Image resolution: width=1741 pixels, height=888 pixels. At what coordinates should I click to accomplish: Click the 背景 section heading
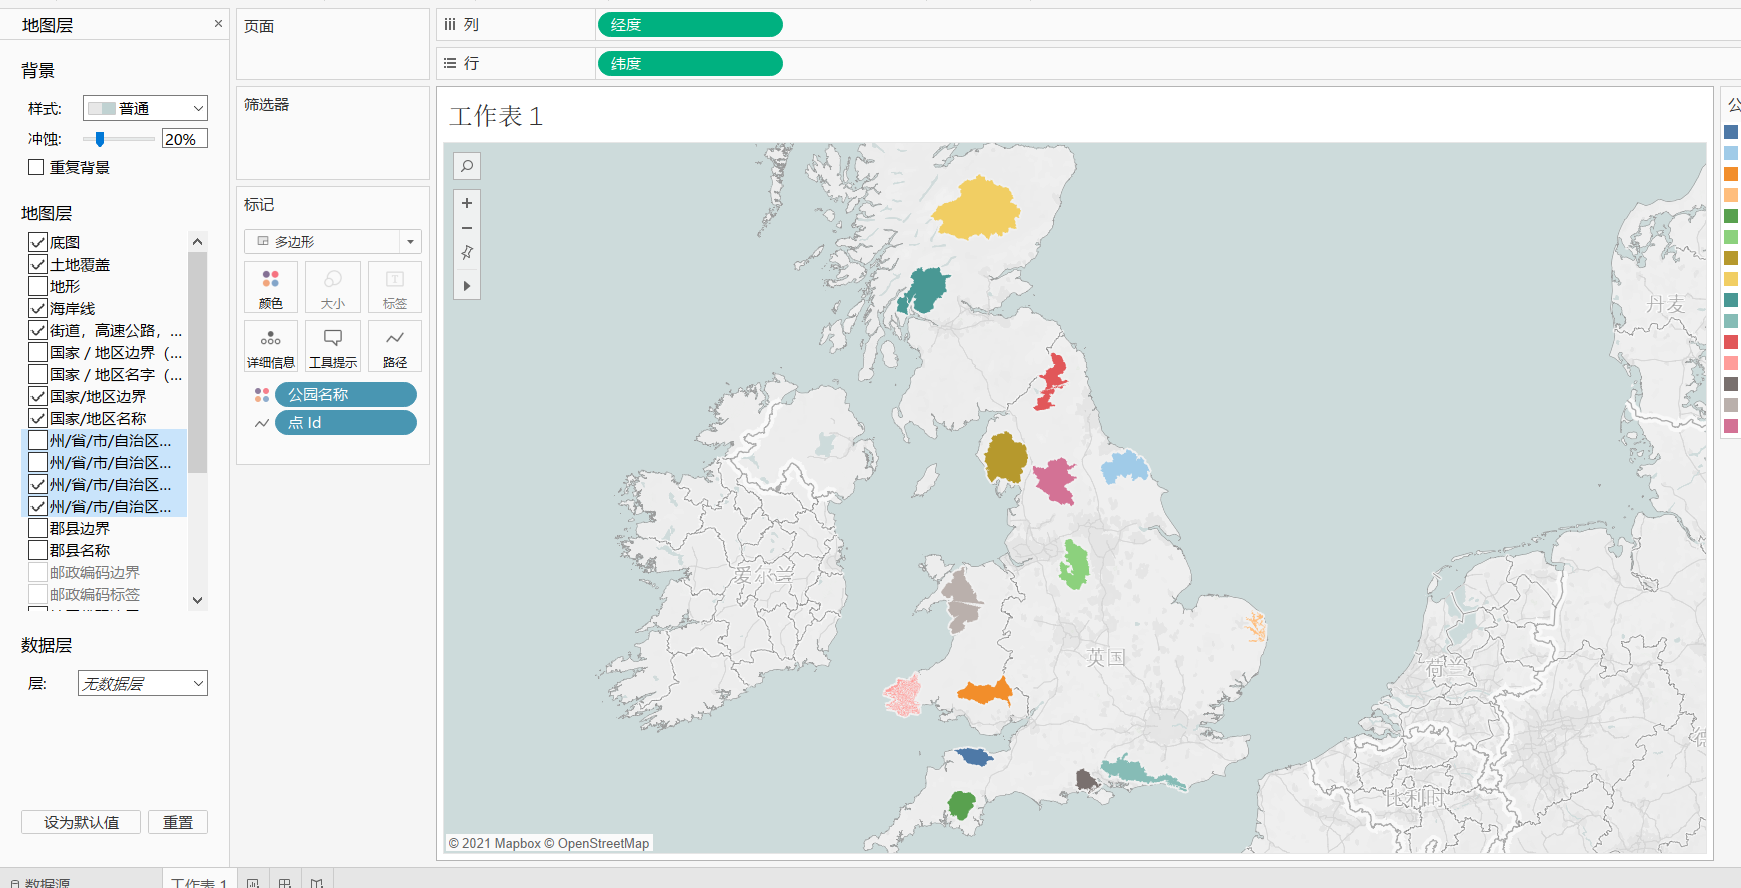38,70
